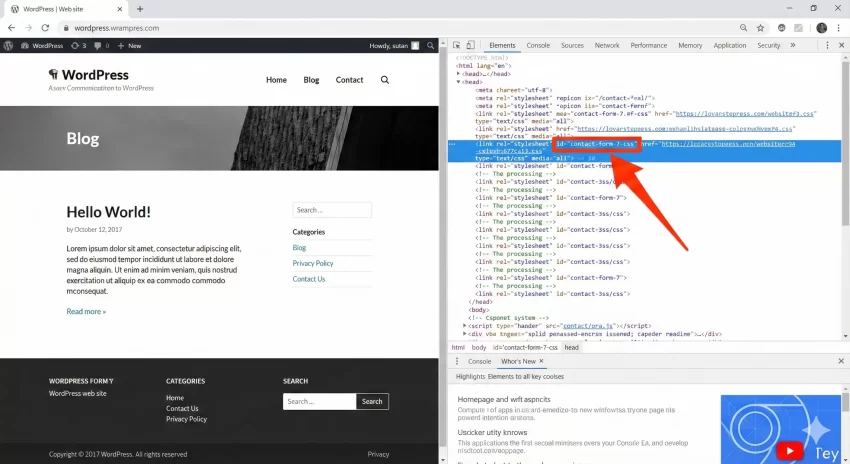Screen dimensions: 850x464
Task: Show more DevTools tabs chevron
Action: 793,45
